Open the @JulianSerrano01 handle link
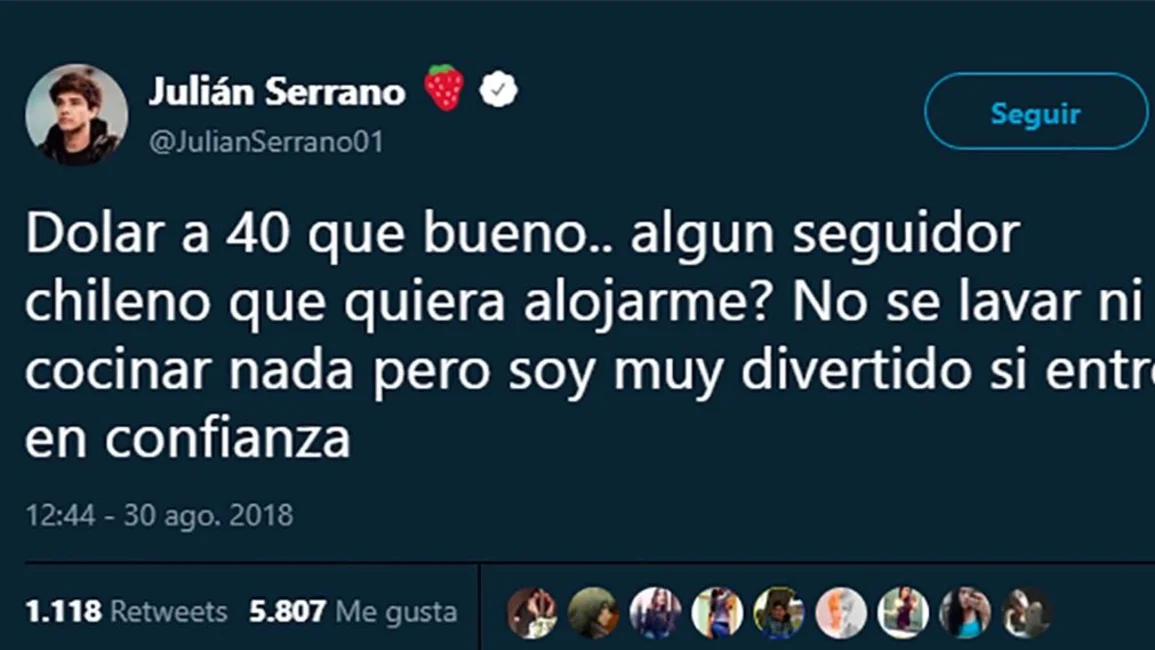The image size is (1155, 650). click(x=267, y=141)
